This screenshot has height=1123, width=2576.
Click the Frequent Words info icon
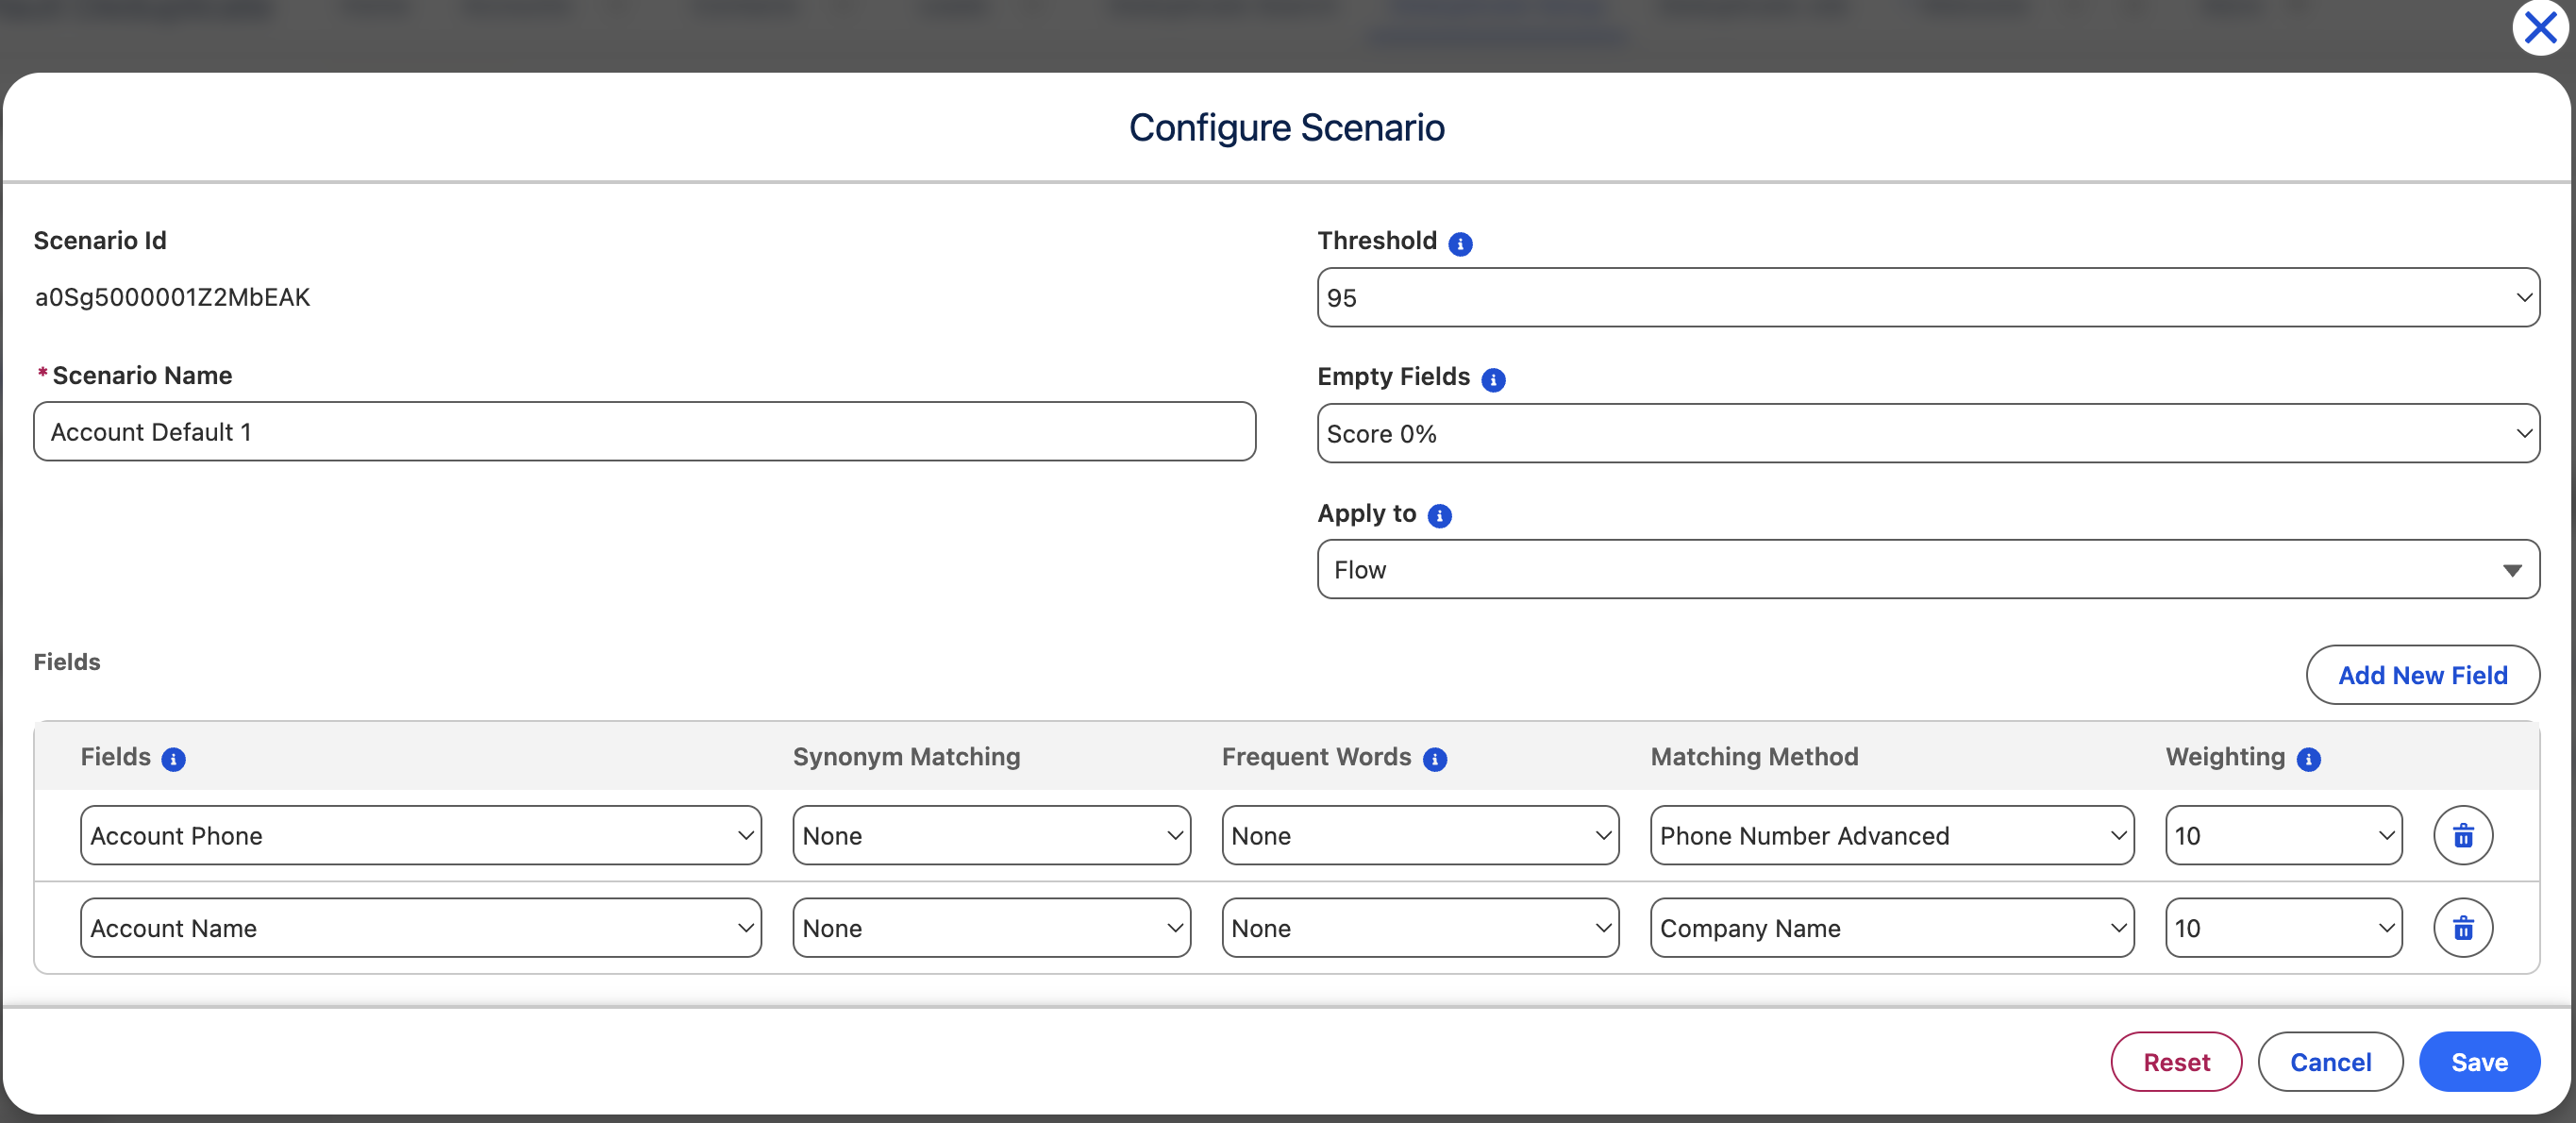point(1434,760)
